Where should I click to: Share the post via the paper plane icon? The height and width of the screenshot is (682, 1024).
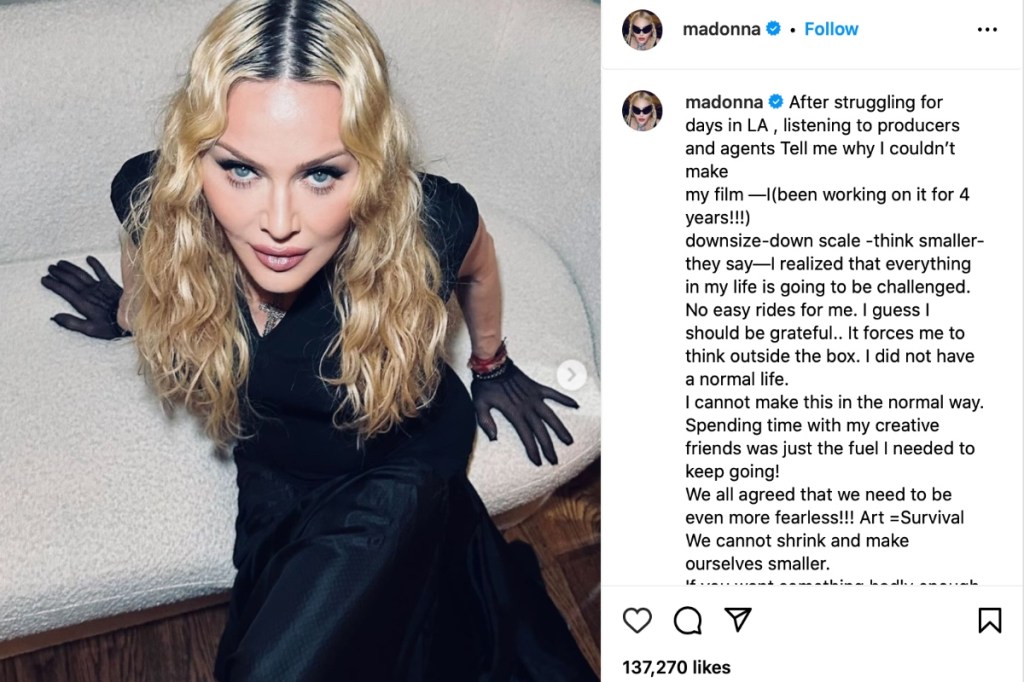click(x=738, y=619)
